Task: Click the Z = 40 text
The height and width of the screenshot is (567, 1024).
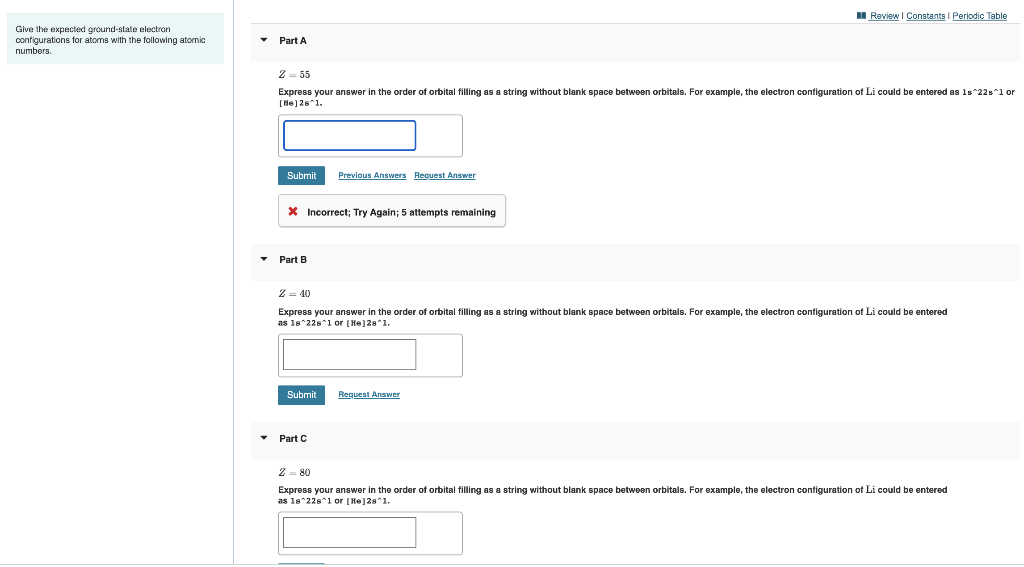Action: coord(295,294)
